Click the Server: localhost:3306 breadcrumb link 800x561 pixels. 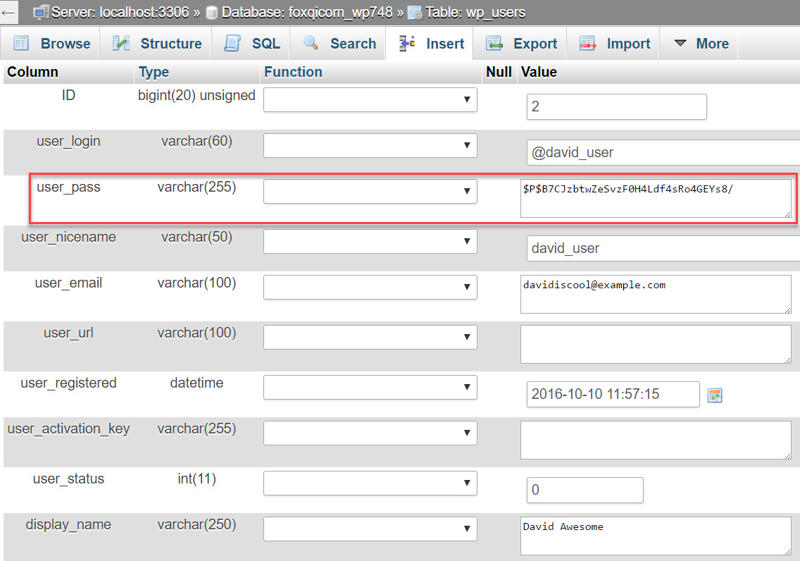tap(120, 12)
